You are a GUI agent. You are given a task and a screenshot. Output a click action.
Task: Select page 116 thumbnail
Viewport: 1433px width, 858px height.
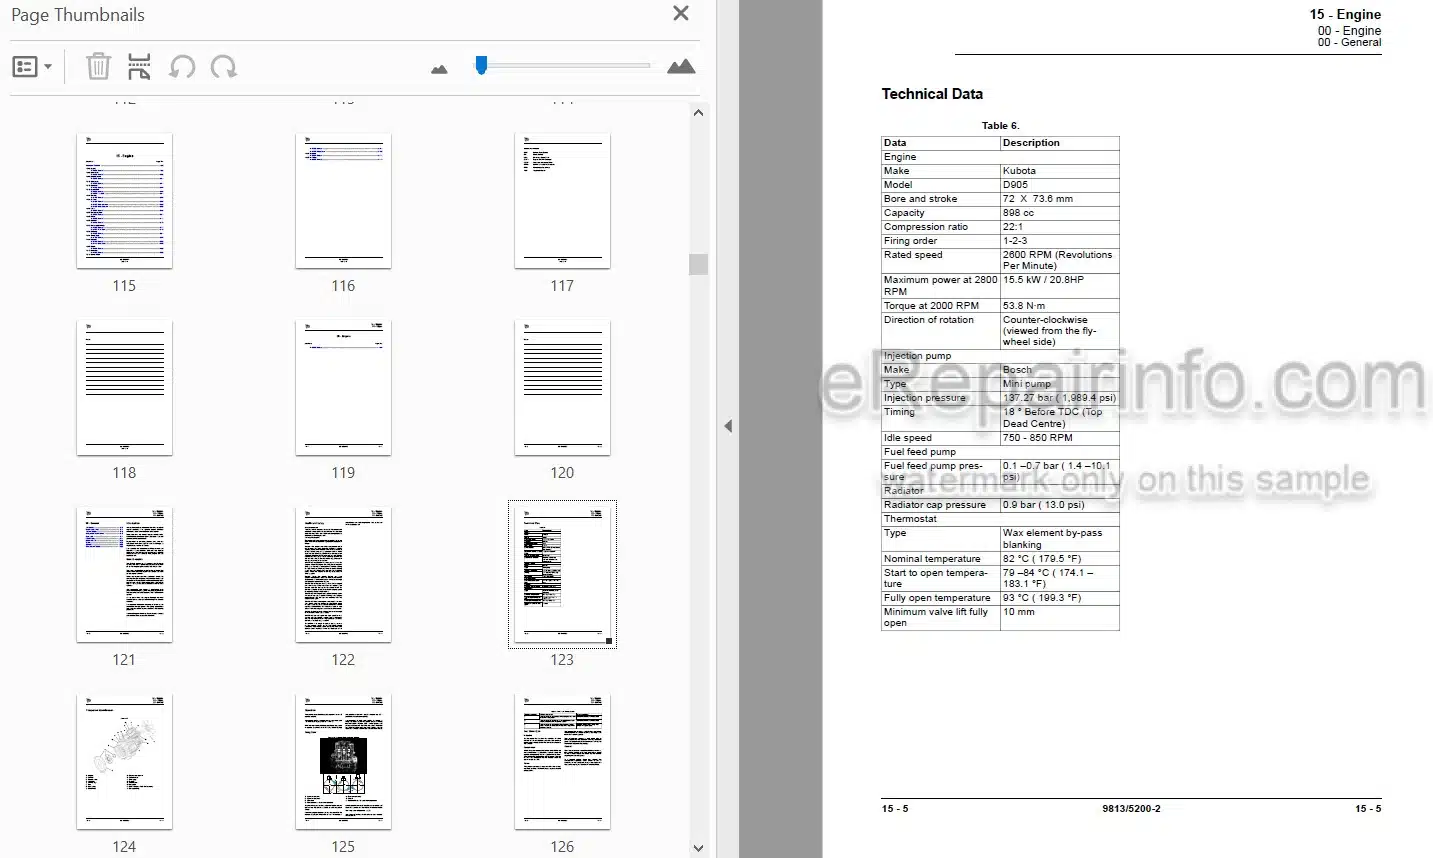[343, 201]
